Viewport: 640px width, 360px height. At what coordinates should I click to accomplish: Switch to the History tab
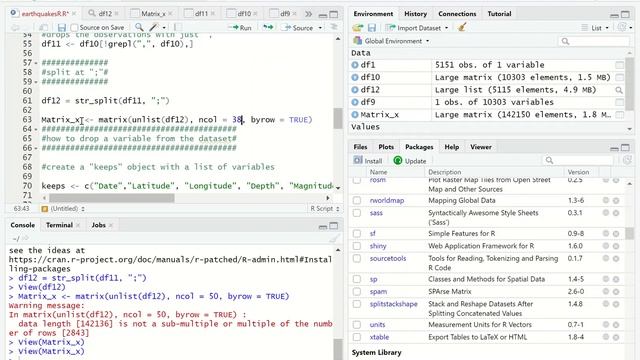pos(415,14)
